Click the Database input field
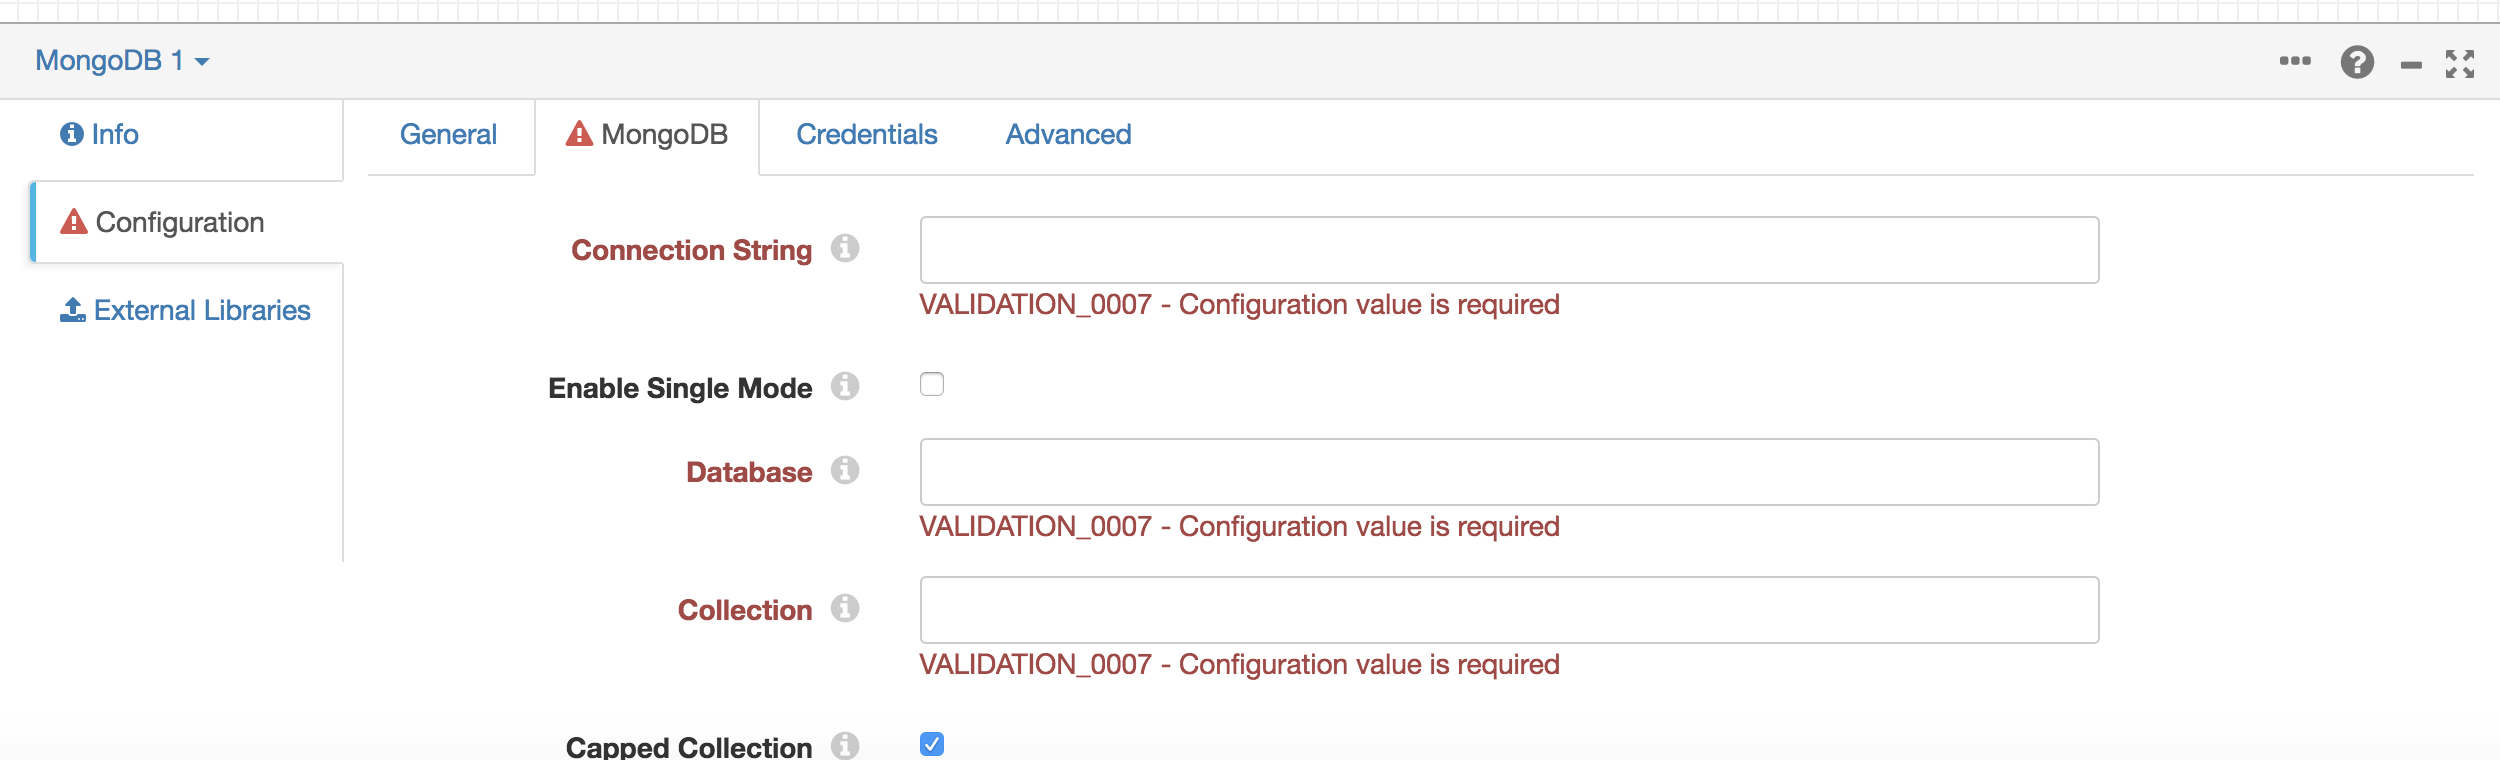This screenshot has height=760, width=2500. tap(1509, 472)
